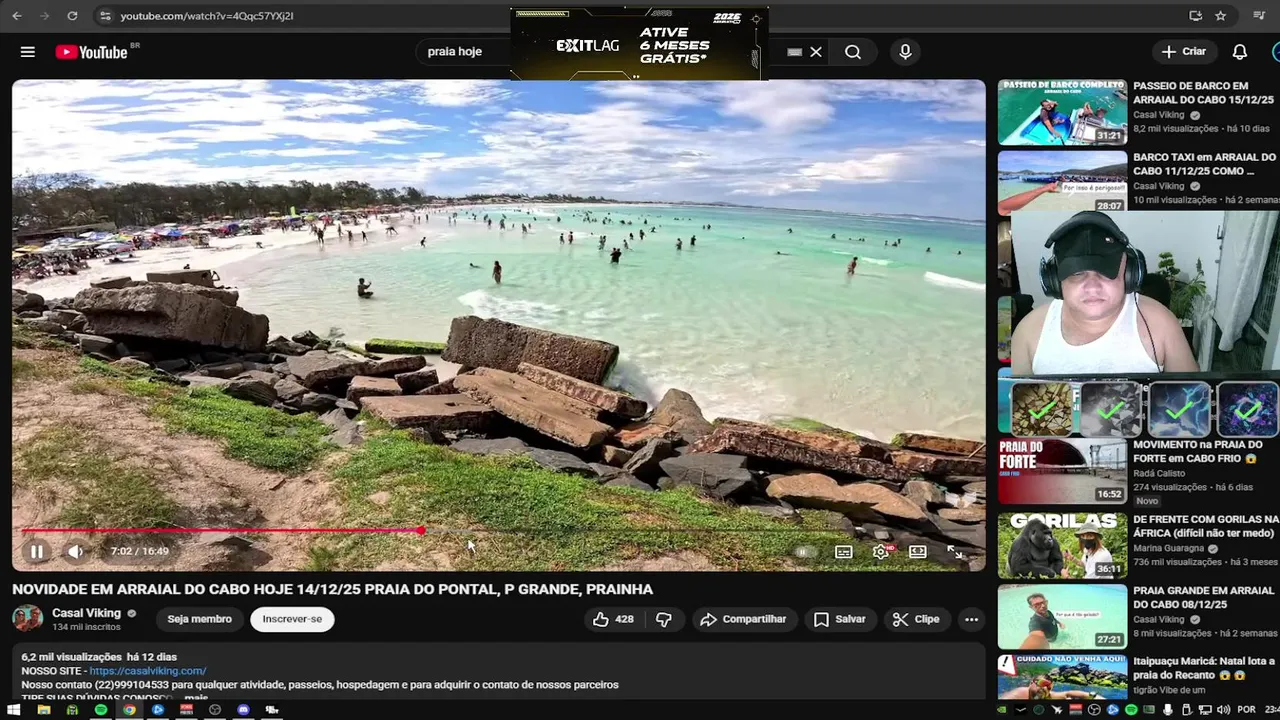Open File Explorer from the taskbar
The width and height of the screenshot is (1280, 720).
point(43,710)
